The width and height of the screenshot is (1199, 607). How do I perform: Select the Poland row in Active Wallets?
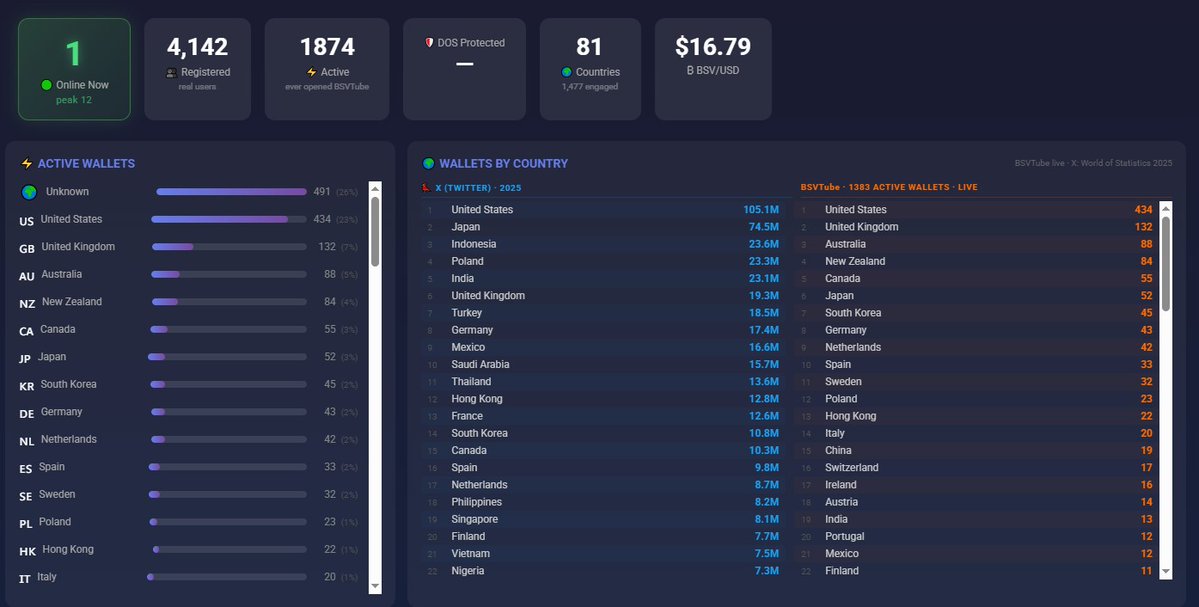coord(188,522)
